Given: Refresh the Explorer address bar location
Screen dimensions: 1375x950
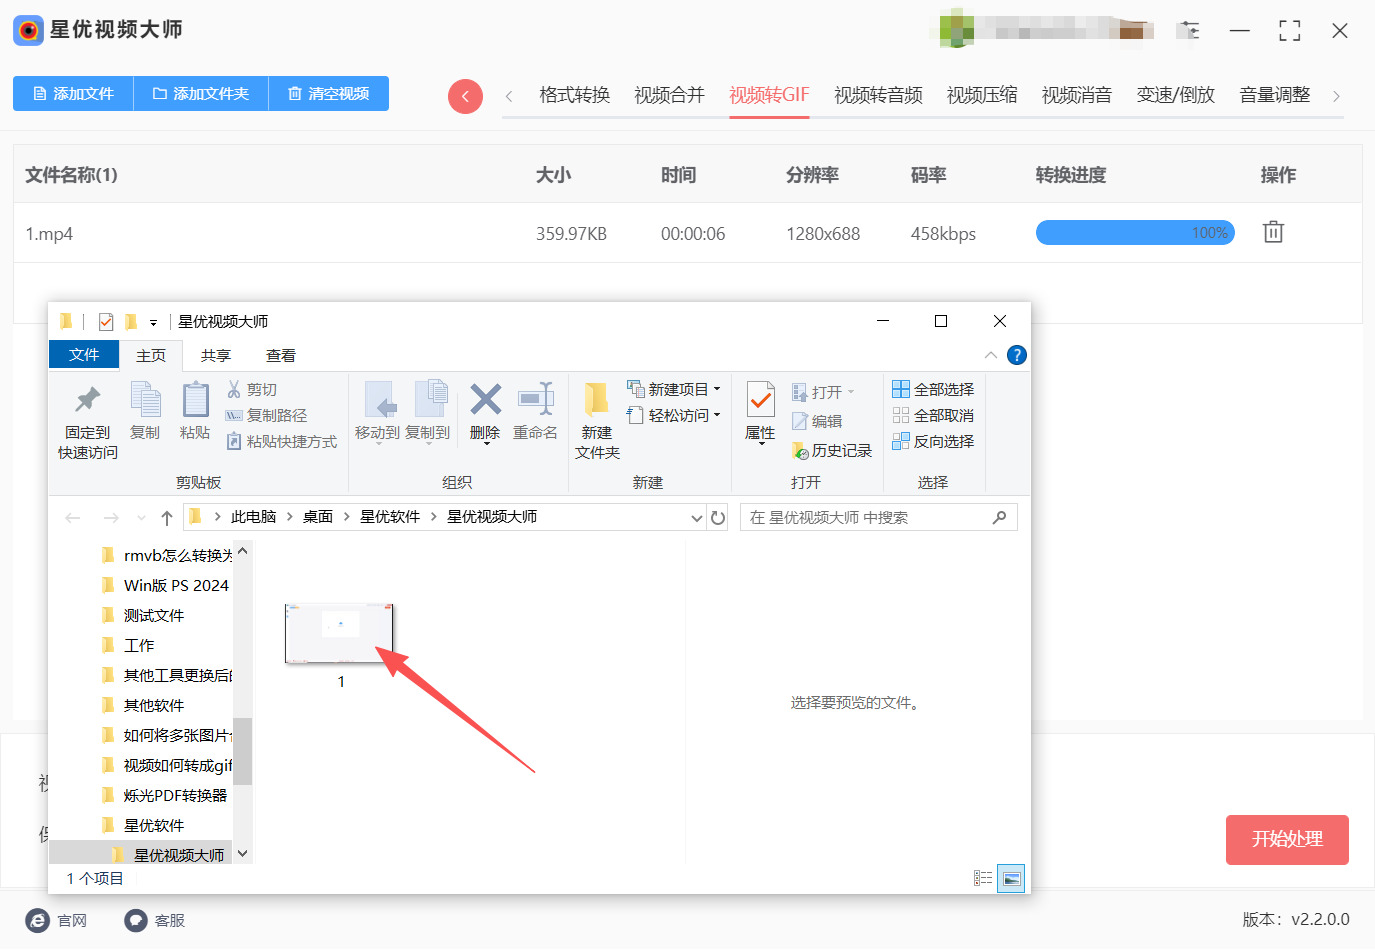Looking at the screenshot, I should point(718,517).
